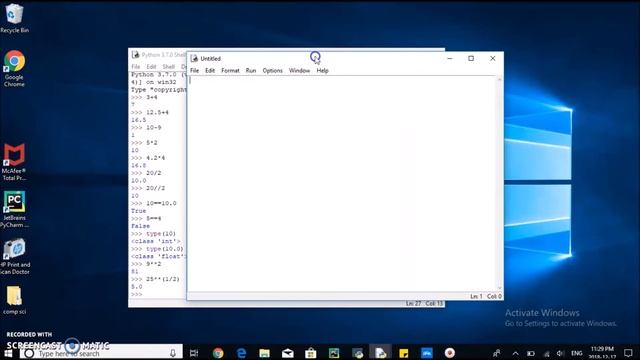Switch to IDLE editor taskbar icon
Viewport: 640px width, 360px height.
pyautogui.click(x=380, y=353)
